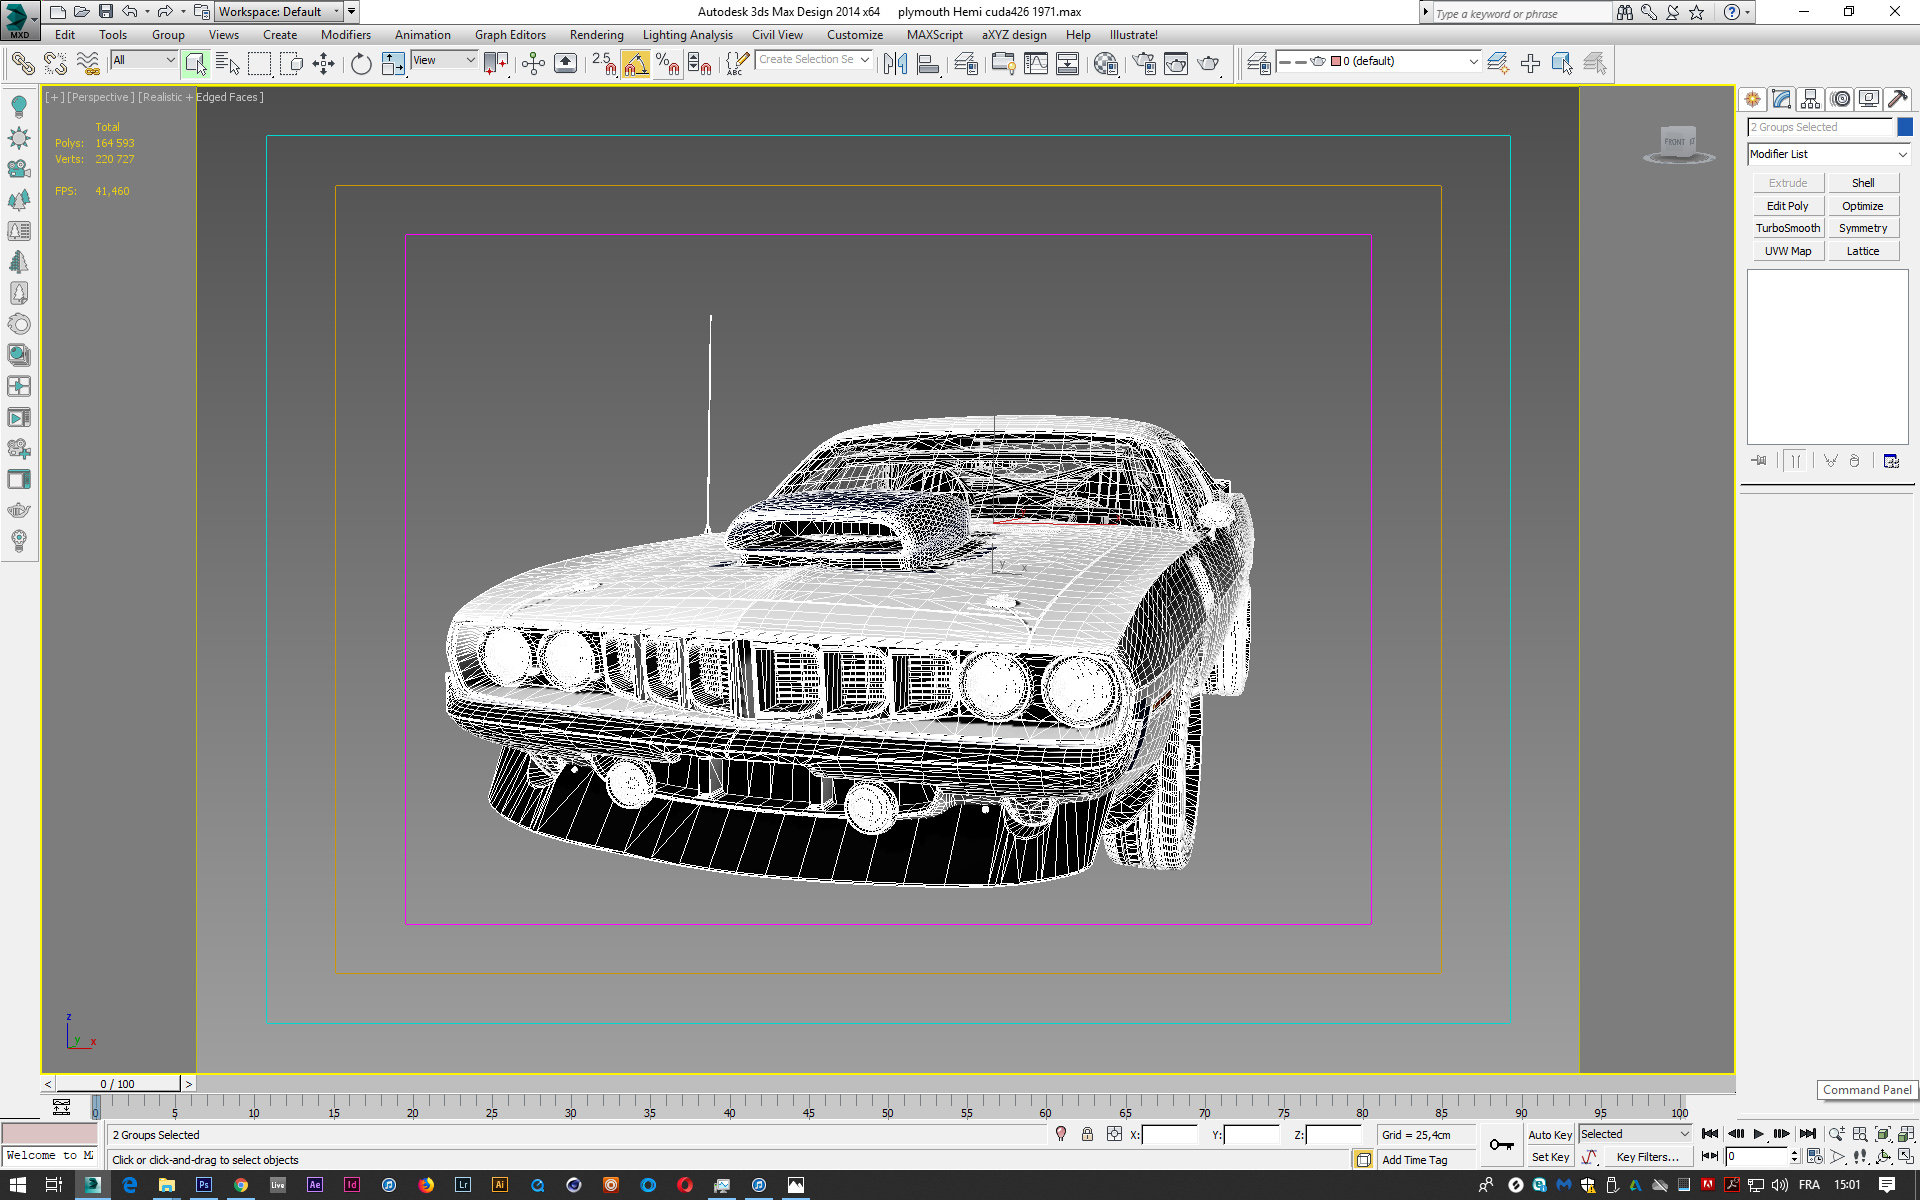Click the blue object color swatch
The width and height of the screenshot is (1920, 1200).
1905,127
